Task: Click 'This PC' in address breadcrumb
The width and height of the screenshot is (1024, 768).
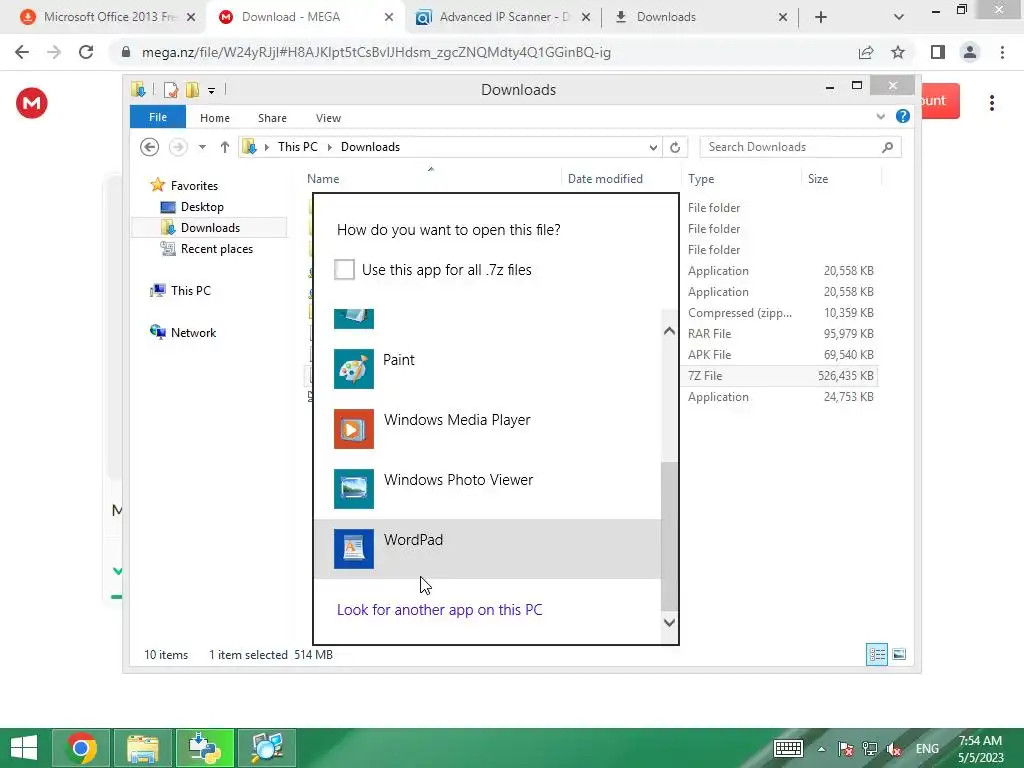Action: click(298, 147)
